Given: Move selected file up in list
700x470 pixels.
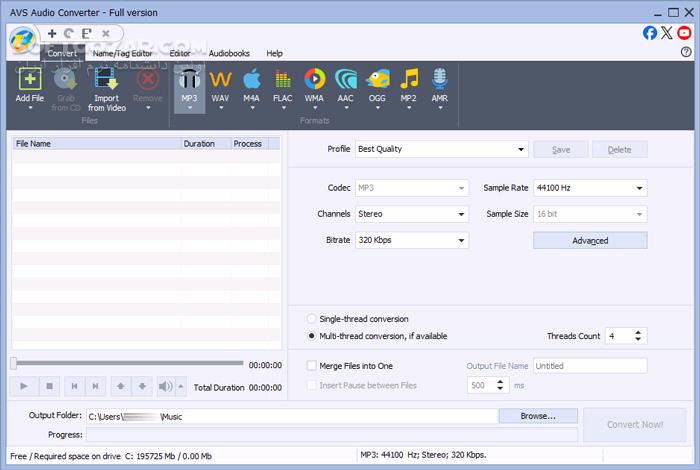Looking at the screenshot, I should pos(121,386).
